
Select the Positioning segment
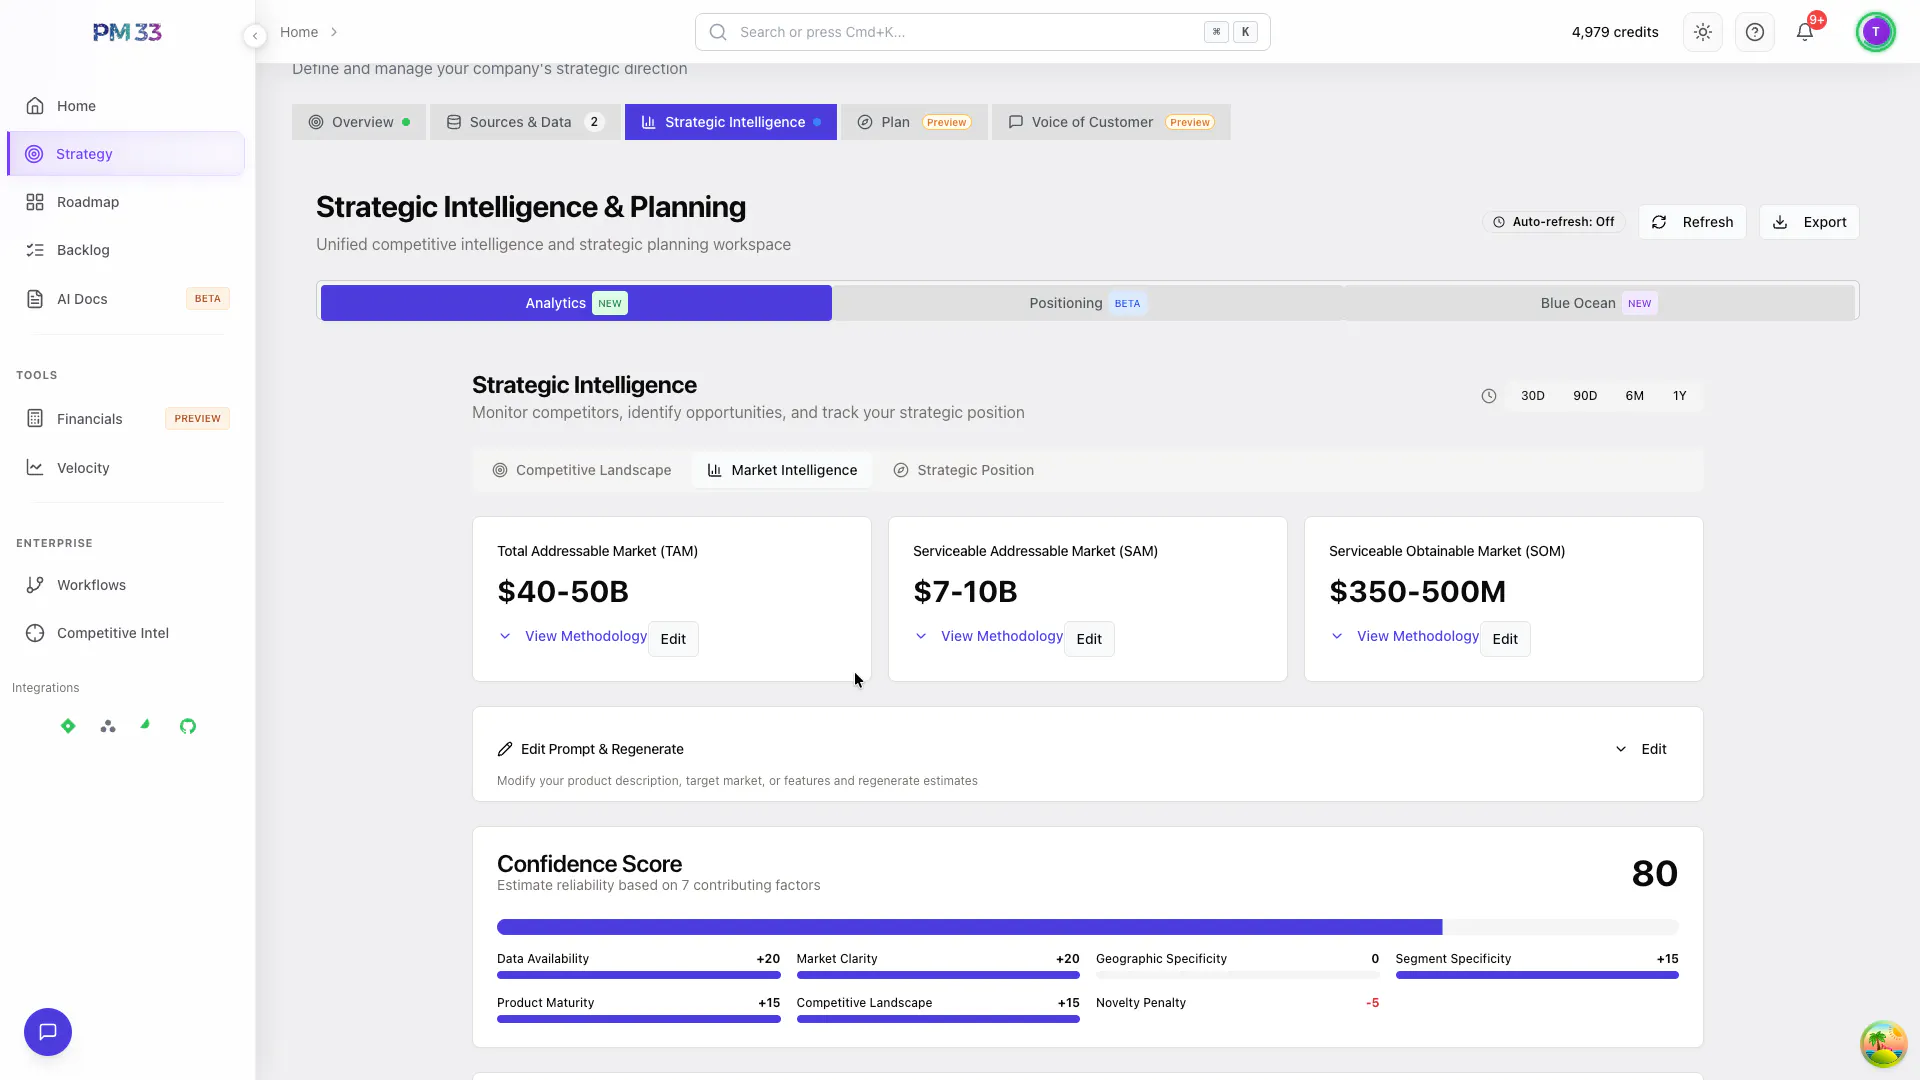(x=1087, y=303)
